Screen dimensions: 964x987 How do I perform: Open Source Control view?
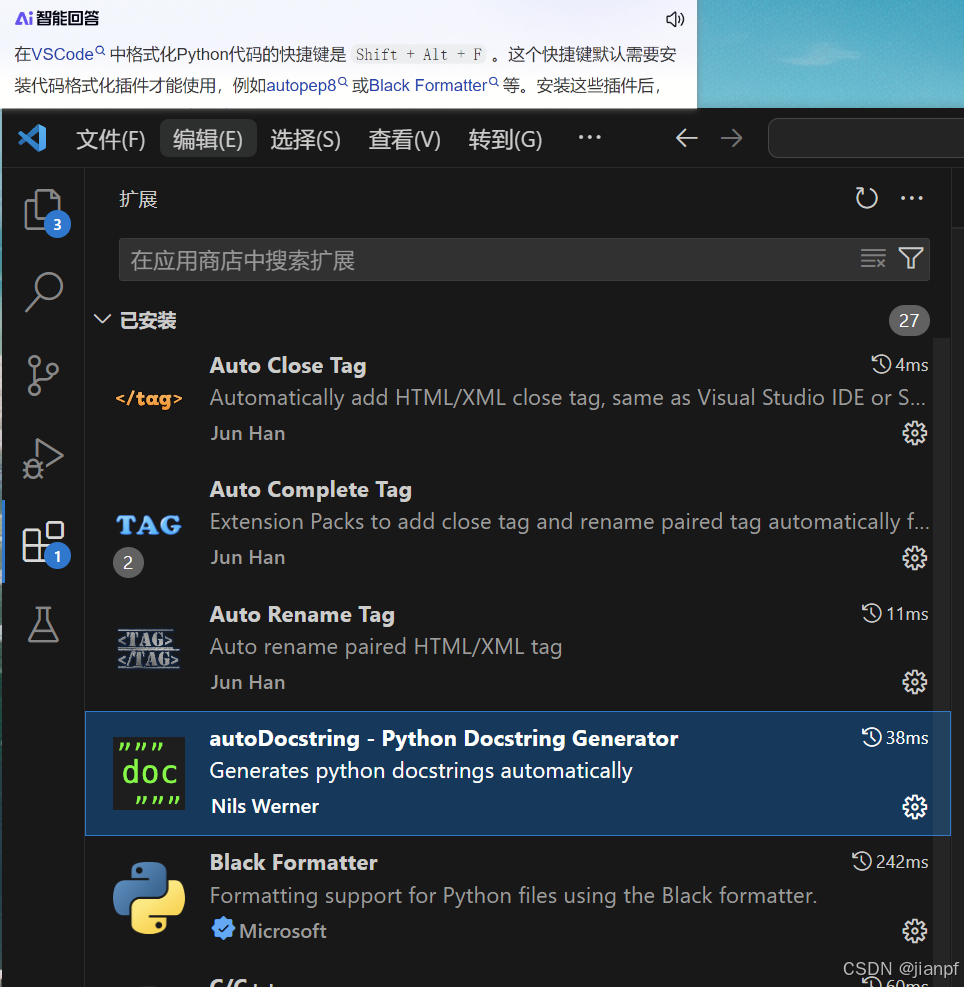click(43, 375)
